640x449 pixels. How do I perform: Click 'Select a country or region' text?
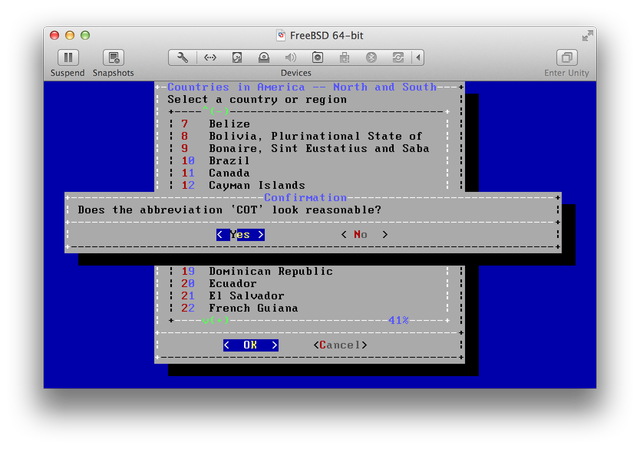pos(257,100)
